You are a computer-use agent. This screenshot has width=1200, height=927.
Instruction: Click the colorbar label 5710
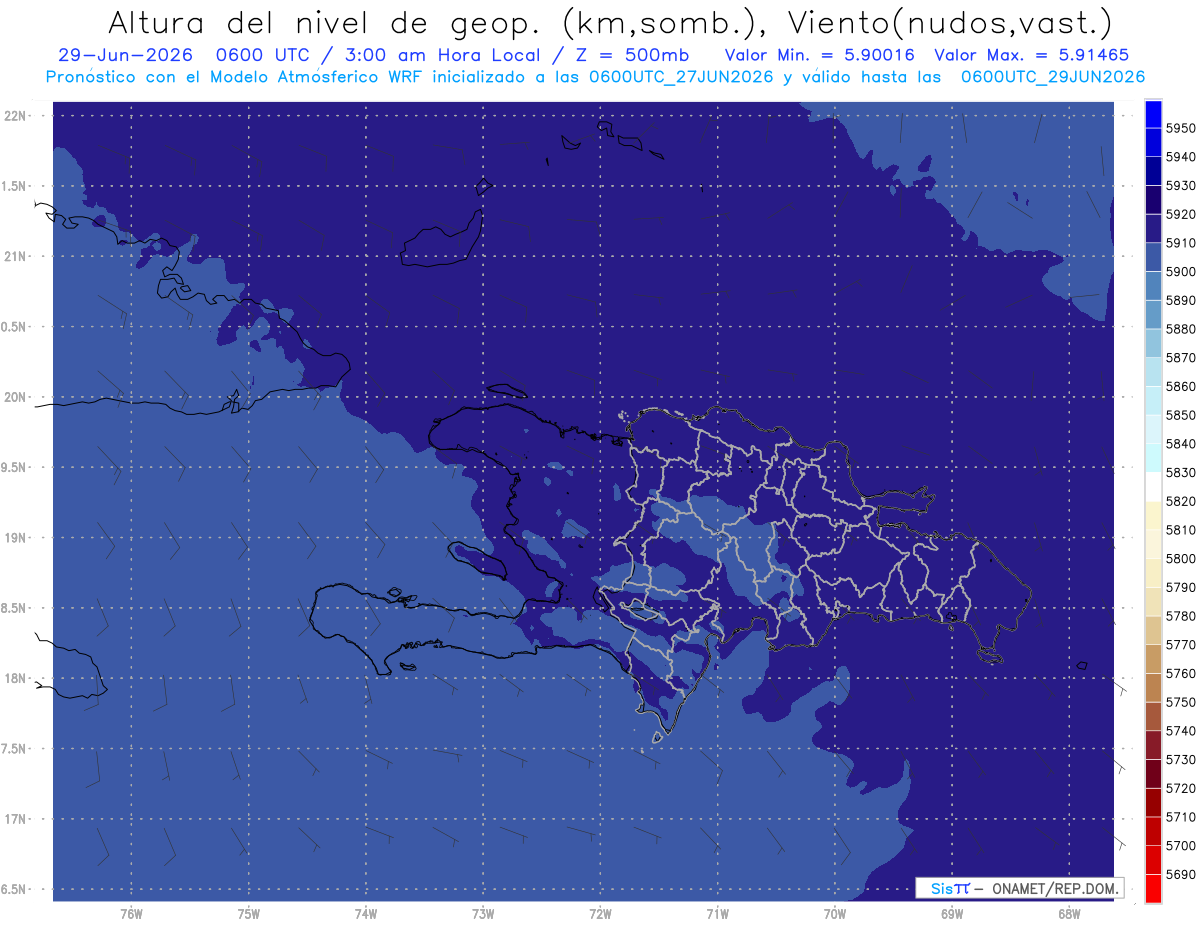1180,817
